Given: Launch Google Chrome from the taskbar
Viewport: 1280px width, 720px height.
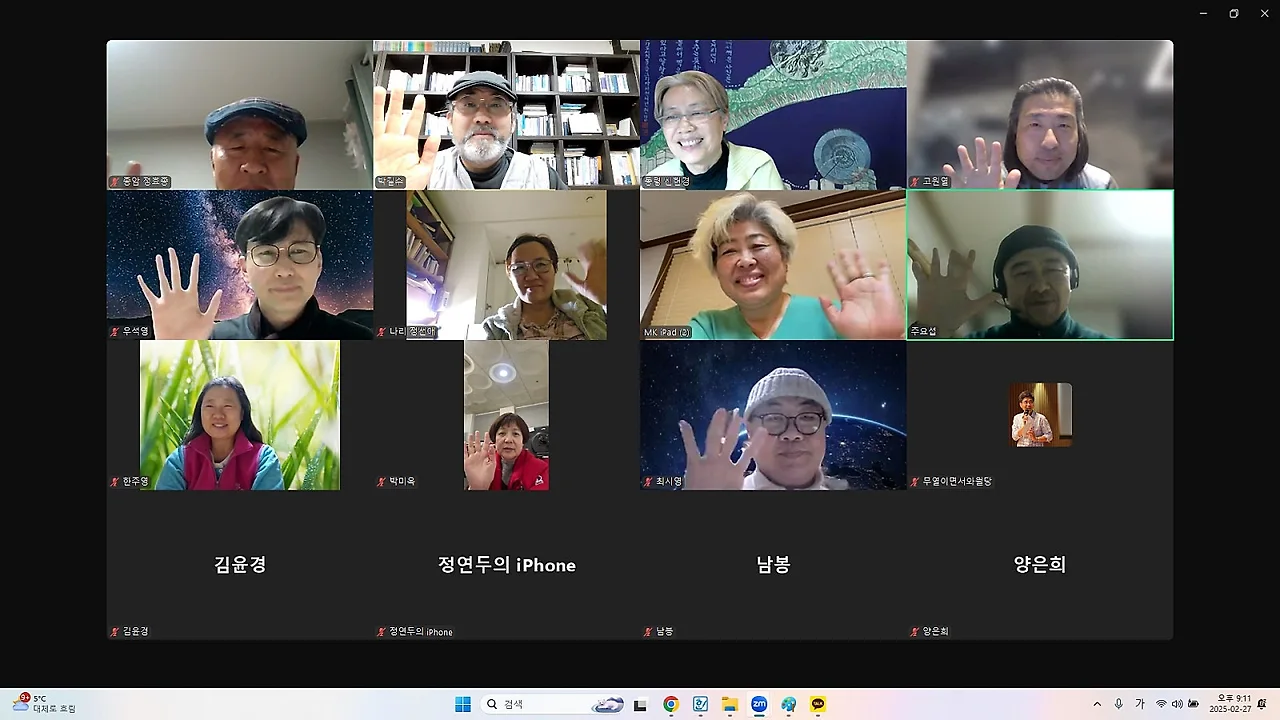Looking at the screenshot, I should [x=670, y=704].
